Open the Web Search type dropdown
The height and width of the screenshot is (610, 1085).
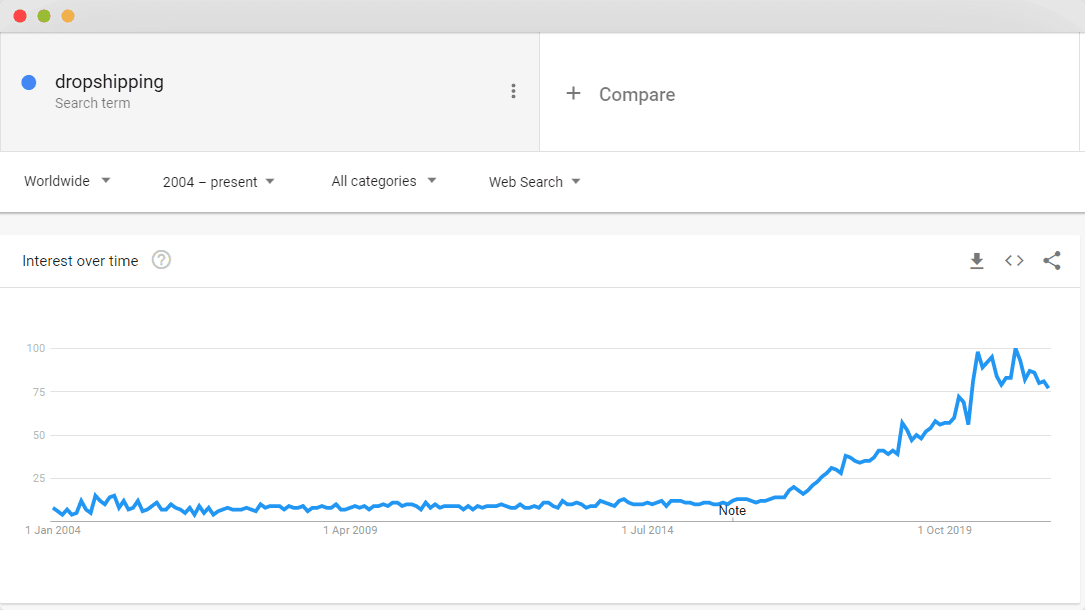pyautogui.click(x=534, y=182)
